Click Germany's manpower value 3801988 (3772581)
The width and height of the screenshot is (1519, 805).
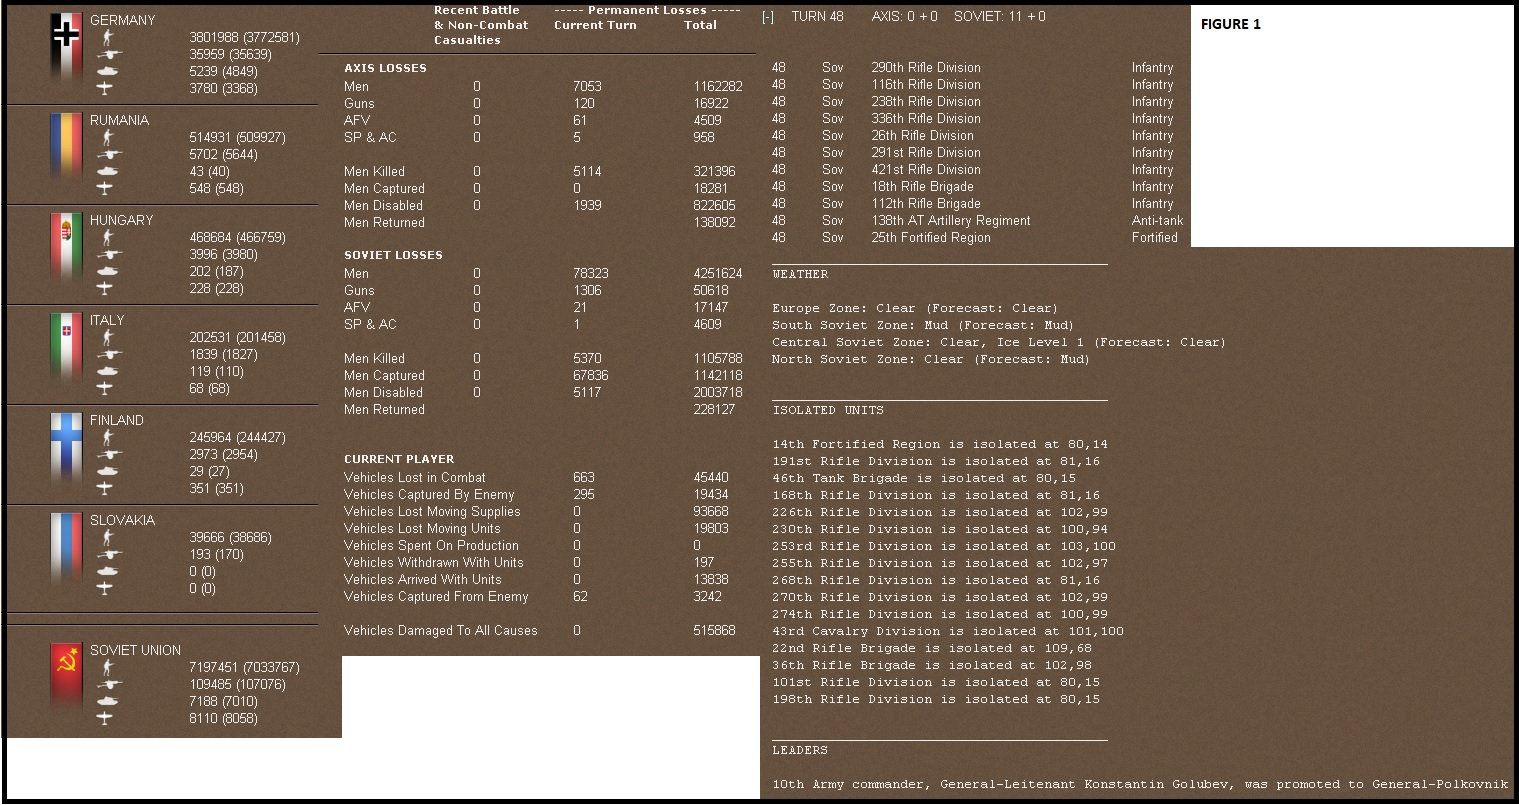click(x=244, y=38)
